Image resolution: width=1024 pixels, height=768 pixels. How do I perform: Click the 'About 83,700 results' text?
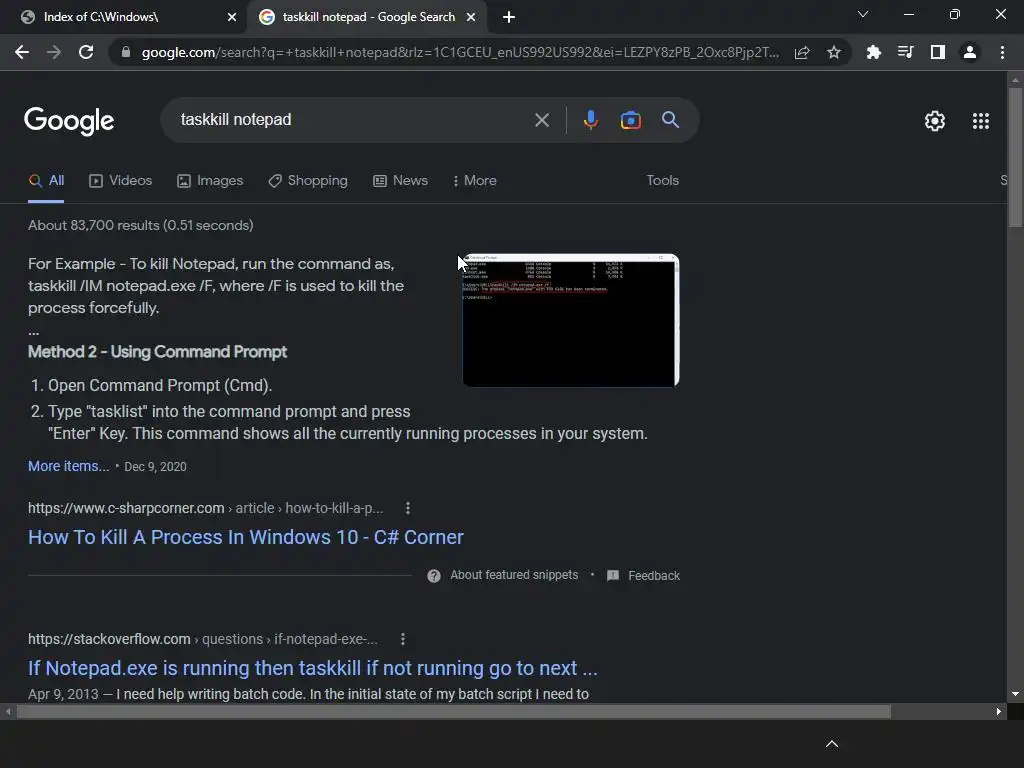(140, 225)
